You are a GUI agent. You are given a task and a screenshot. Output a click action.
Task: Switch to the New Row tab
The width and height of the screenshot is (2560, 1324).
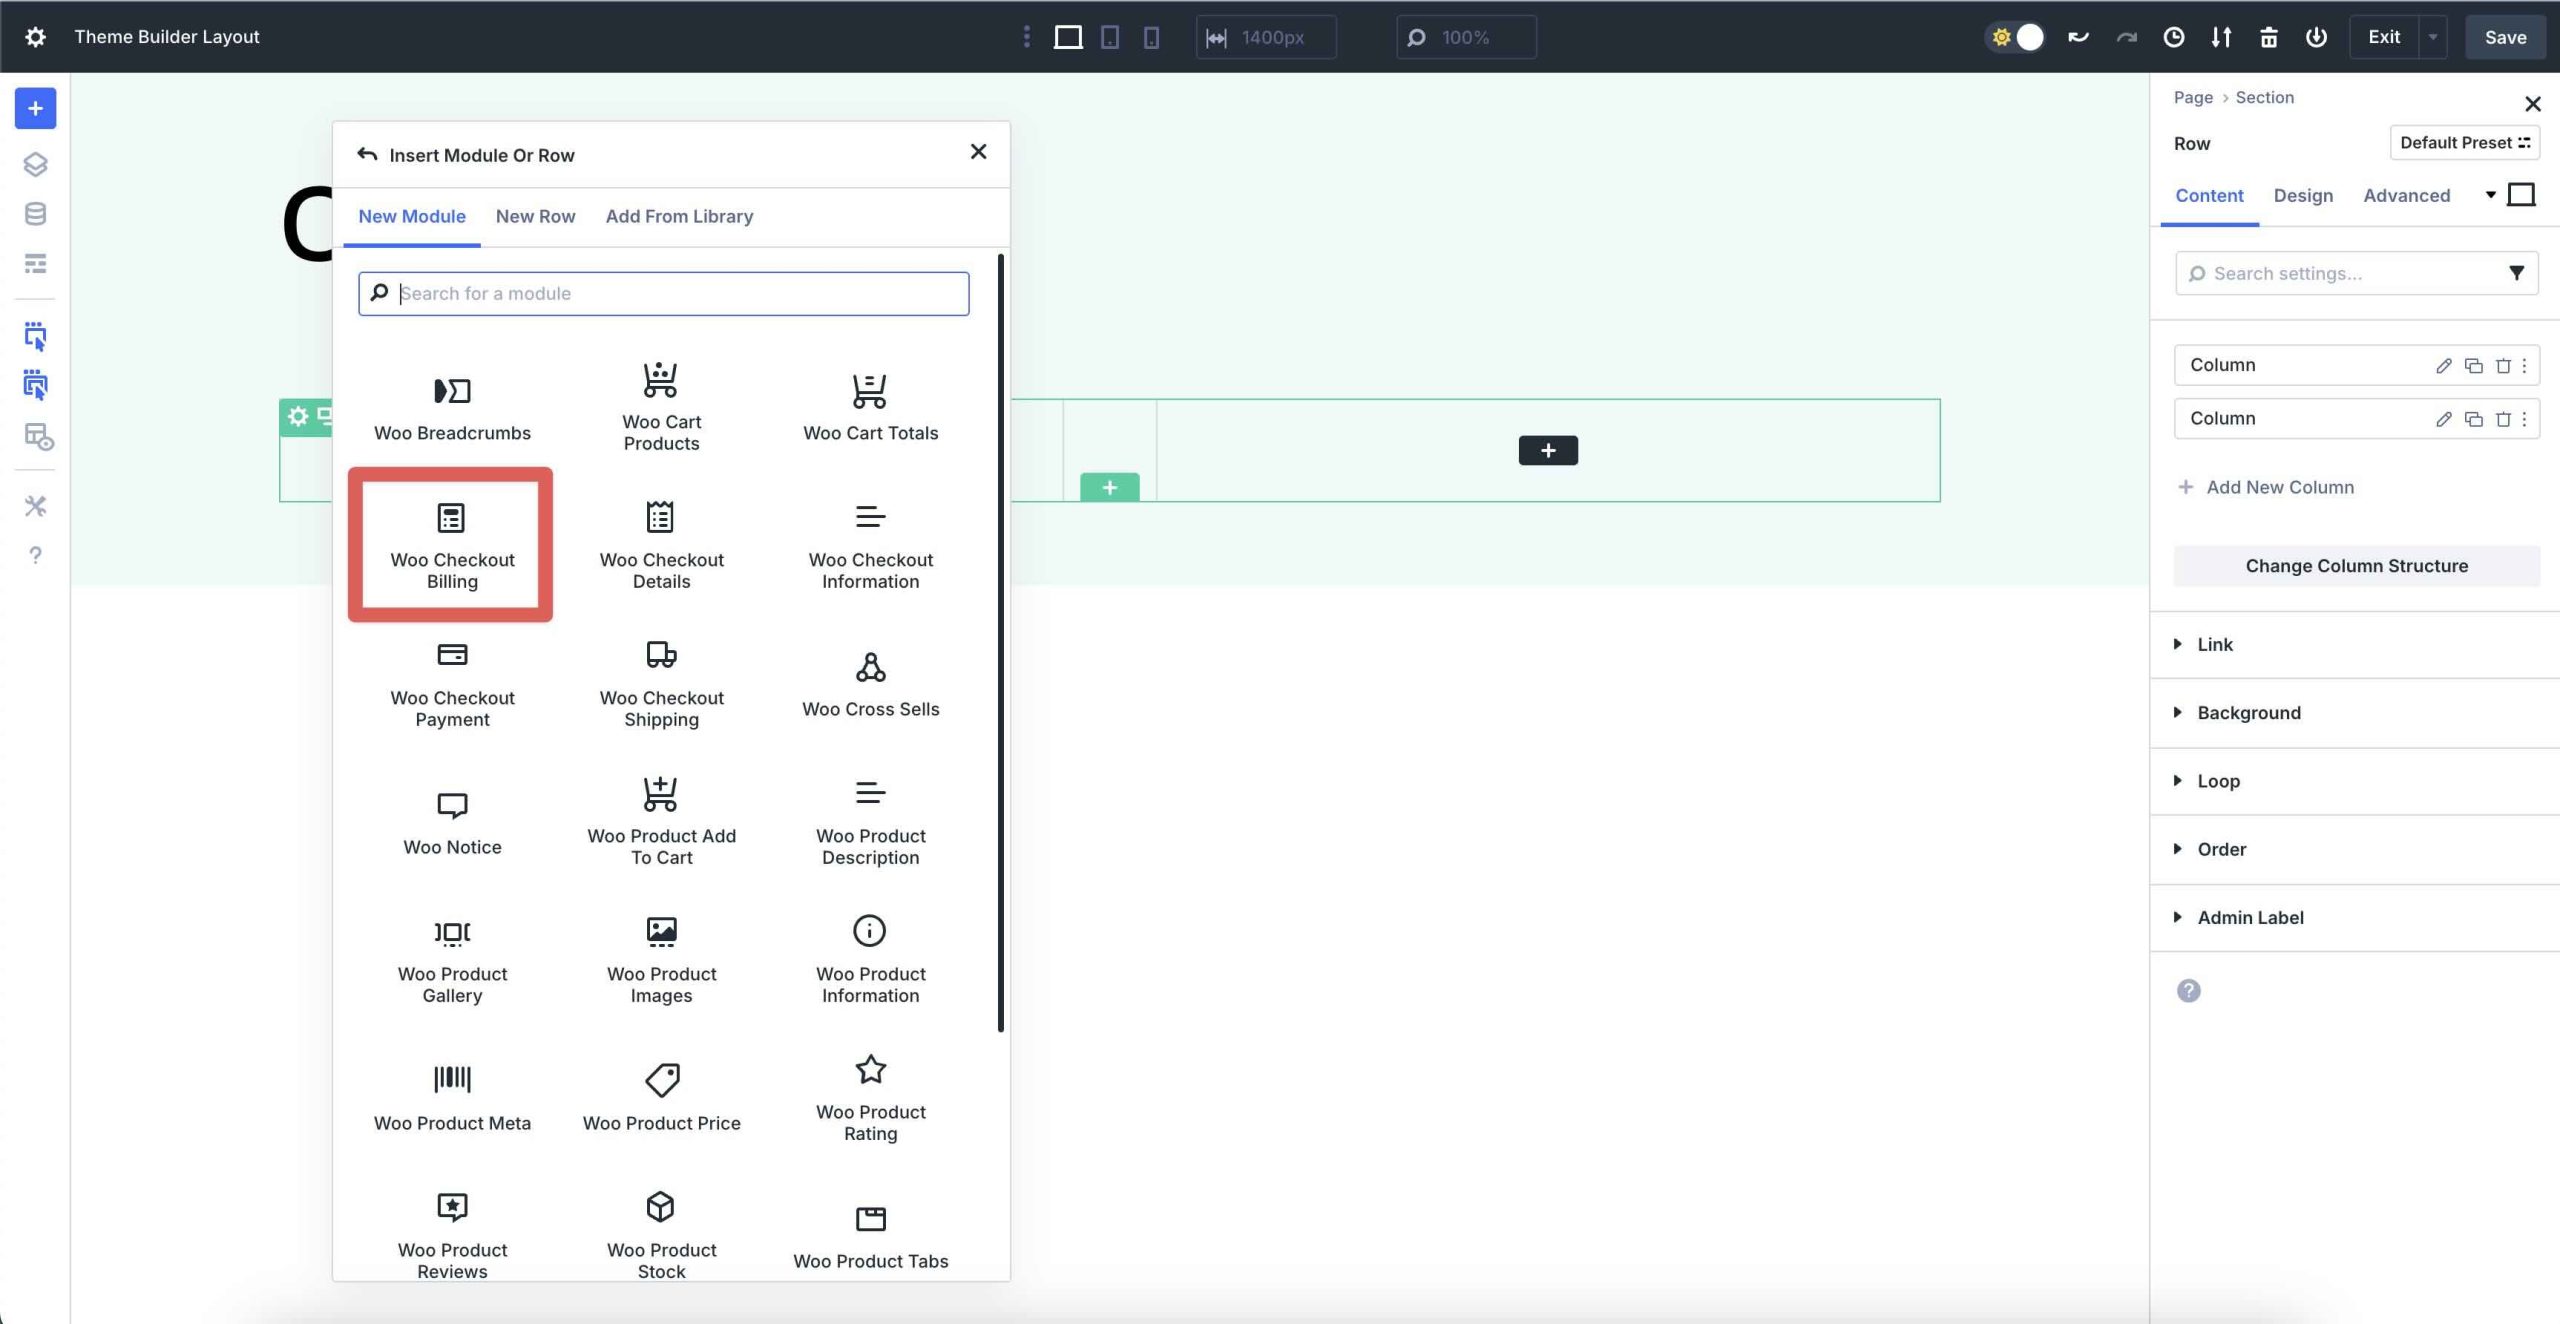(535, 216)
